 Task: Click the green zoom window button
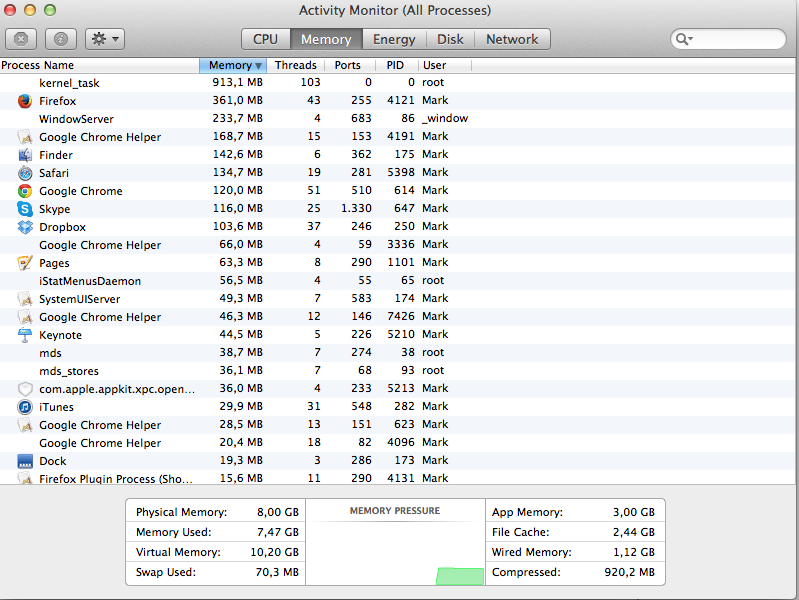[50, 10]
